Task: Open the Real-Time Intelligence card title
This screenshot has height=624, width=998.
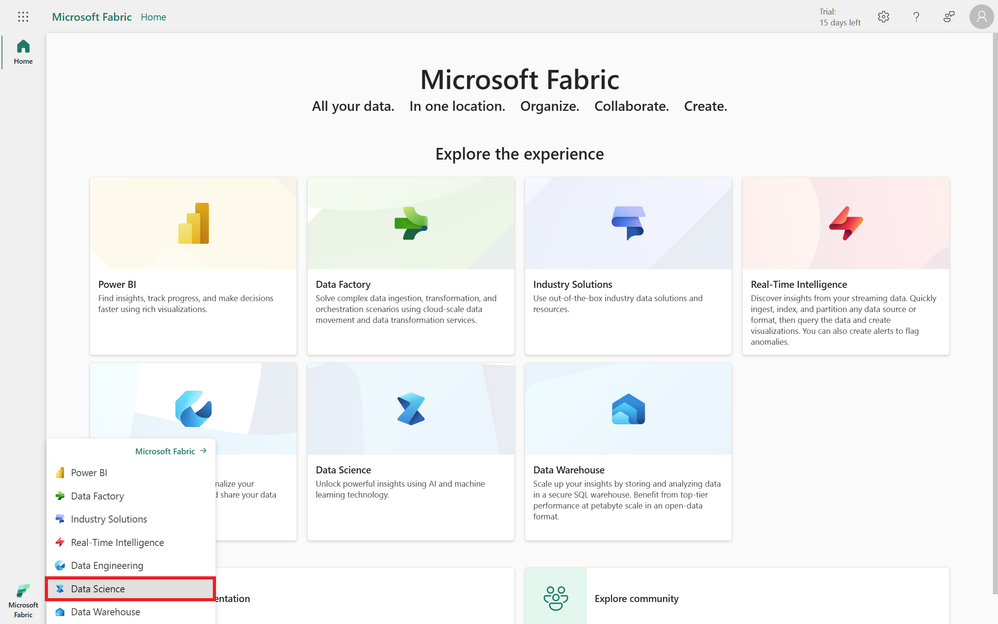Action: pyautogui.click(x=799, y=285)
